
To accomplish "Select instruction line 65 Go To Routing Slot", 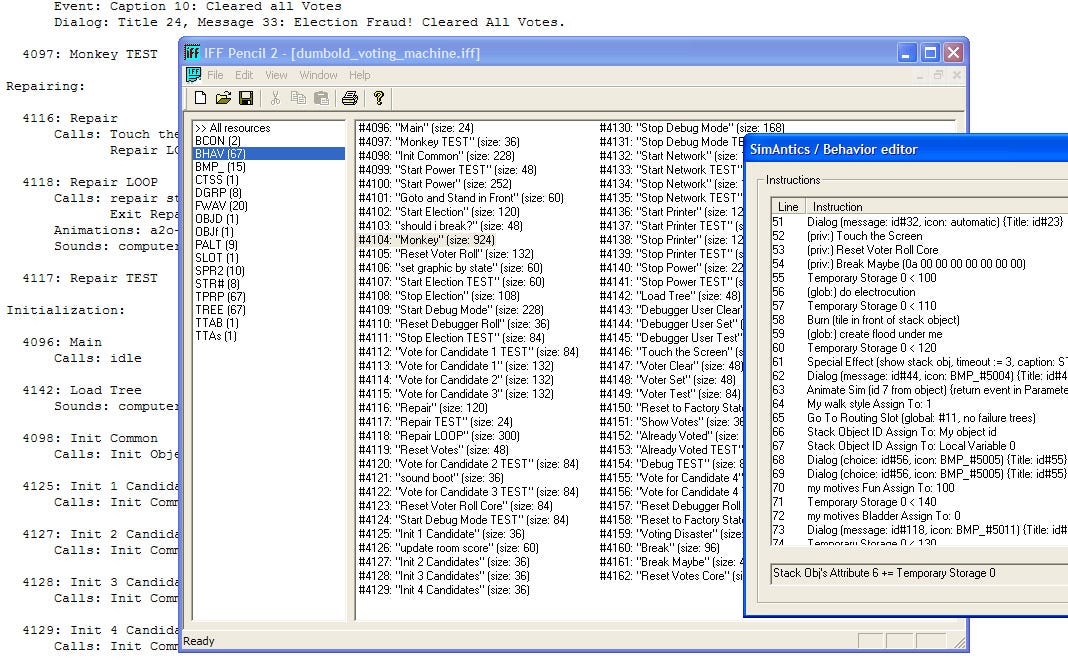I will 920,418.
